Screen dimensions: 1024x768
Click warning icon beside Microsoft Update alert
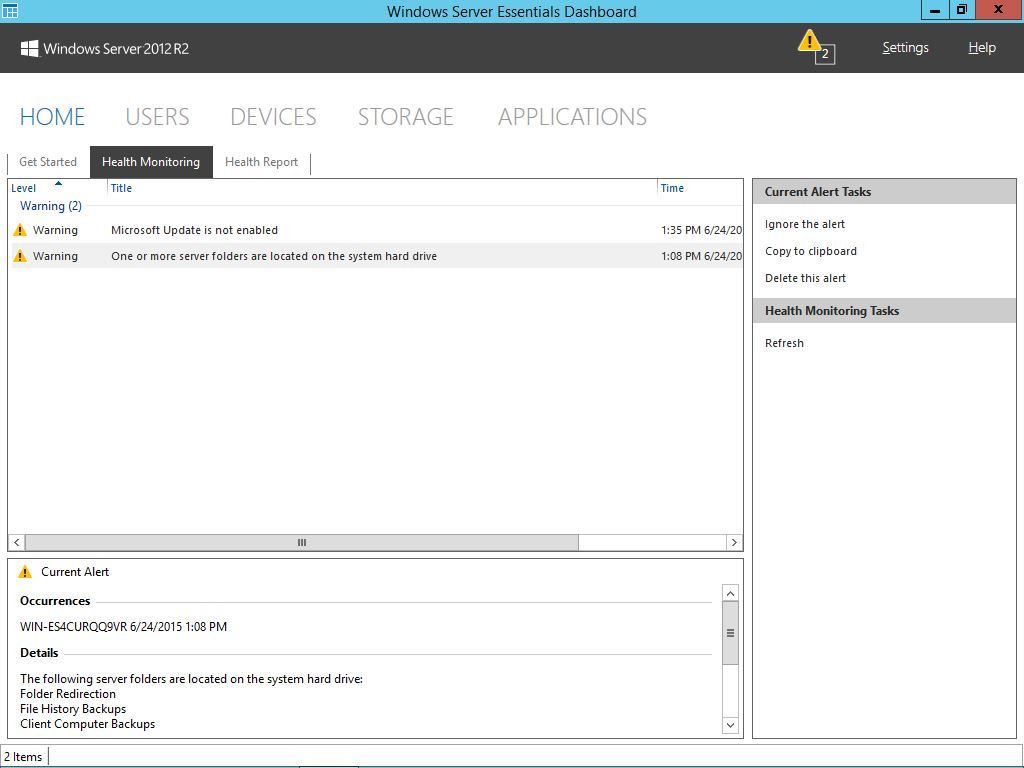coord(20,230)
